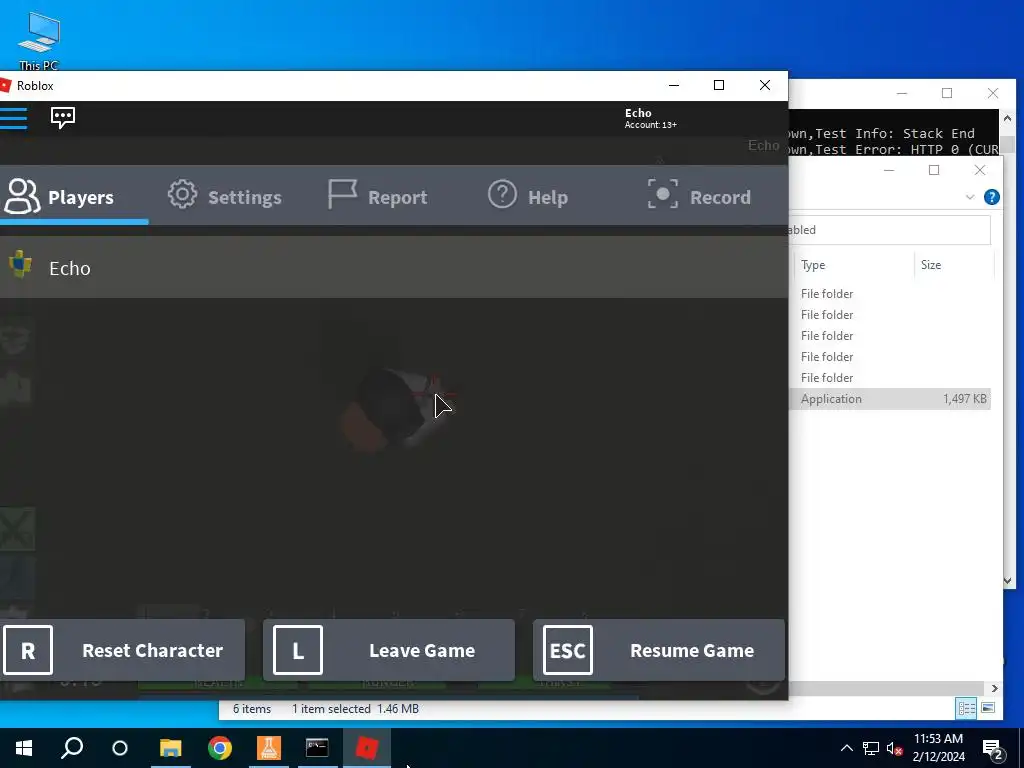Open the command prompt taskbar icon
This screenshot has width=1024, height=768.
317,748
